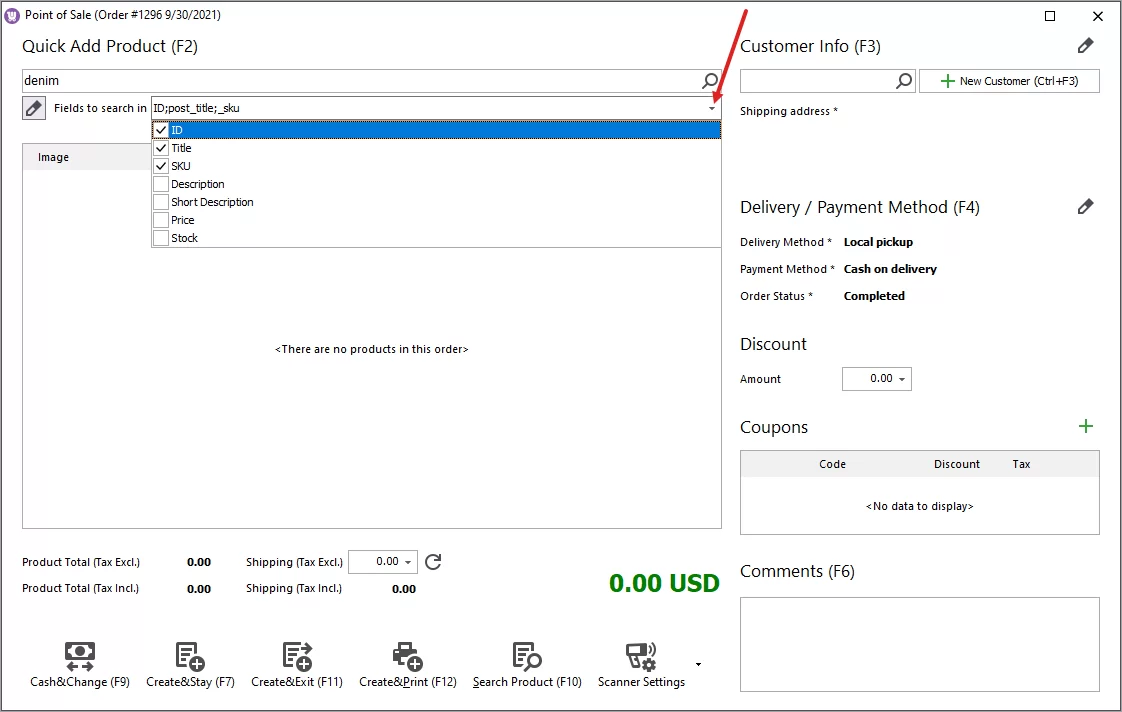The width and height of the screenshot is (1122, 712).
Task: Click the pencil icon beside Fields to search in
Action: click(x=33, y=107)
